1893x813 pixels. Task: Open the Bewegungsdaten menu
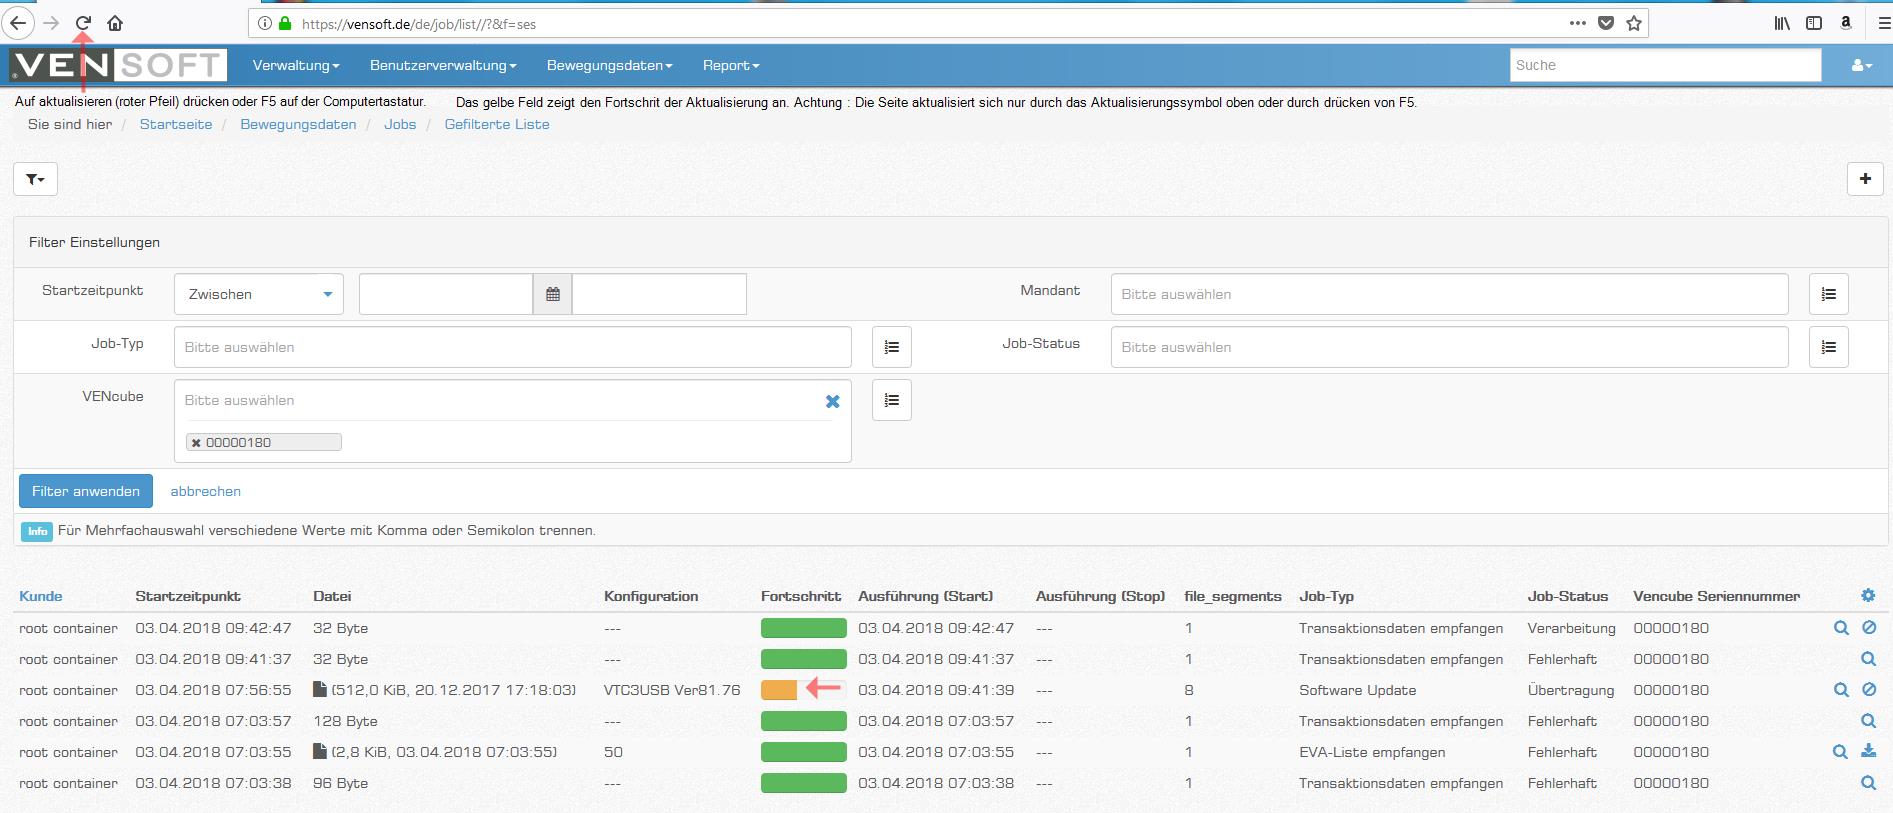point(608,66)
